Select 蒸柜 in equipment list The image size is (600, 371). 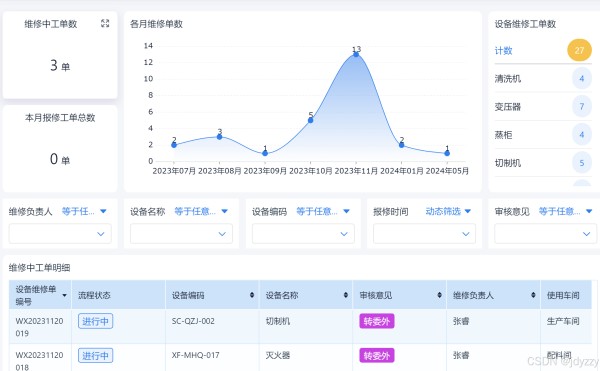503,135
